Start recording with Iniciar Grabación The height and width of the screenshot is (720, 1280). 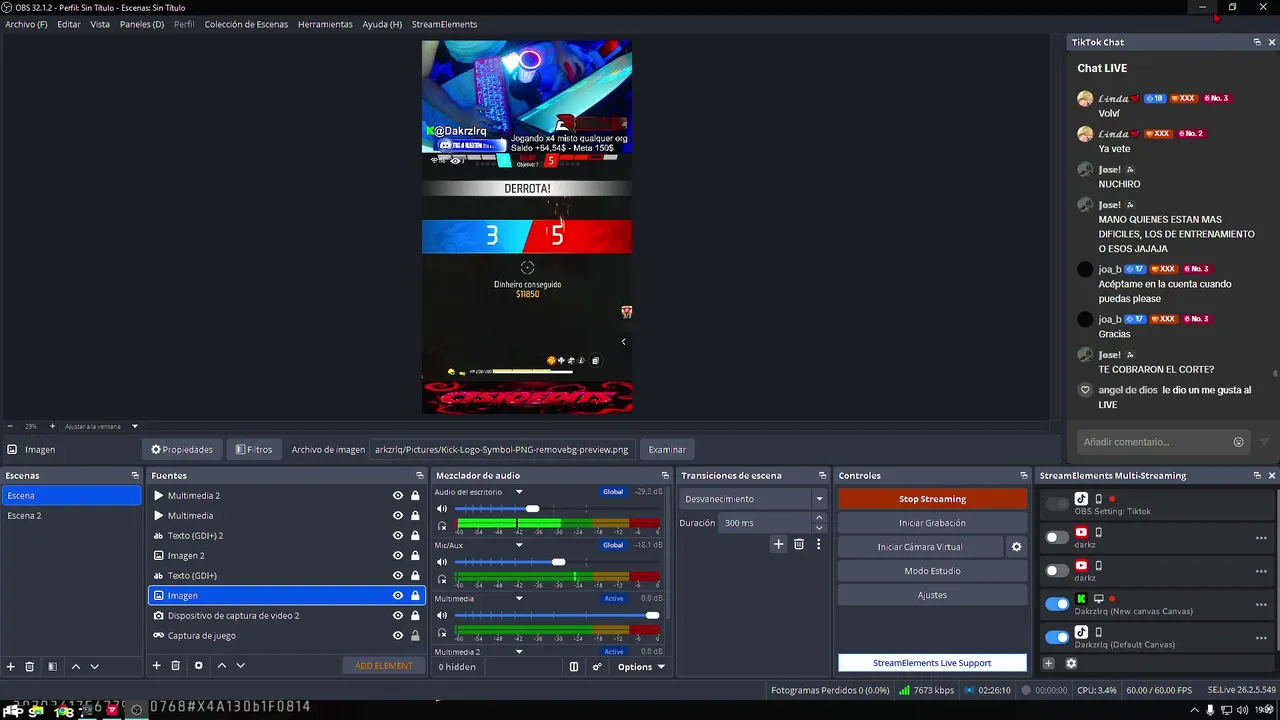932,523
